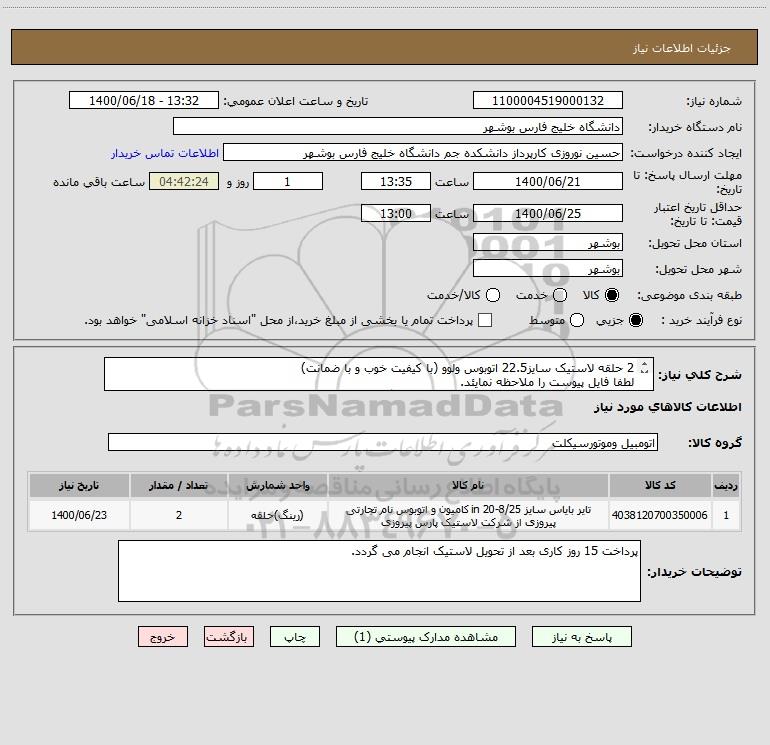This screenshot has width=770, height=745.
Task: Click the ردیف column header
Action: point(726,485)
